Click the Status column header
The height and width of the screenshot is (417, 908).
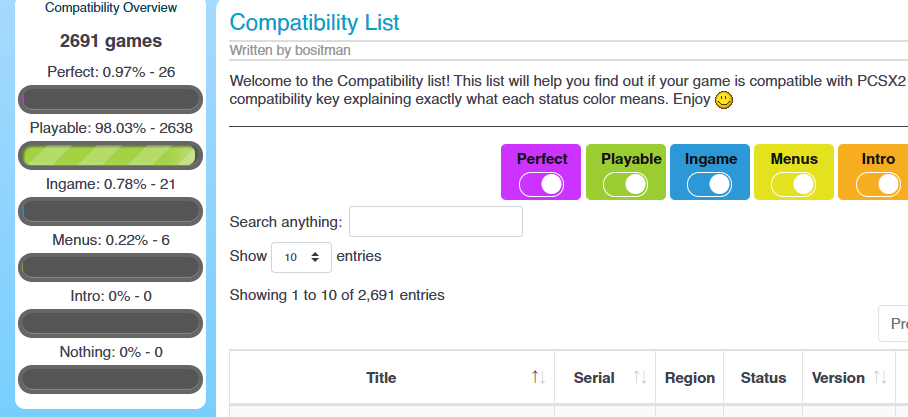[763, 378]
